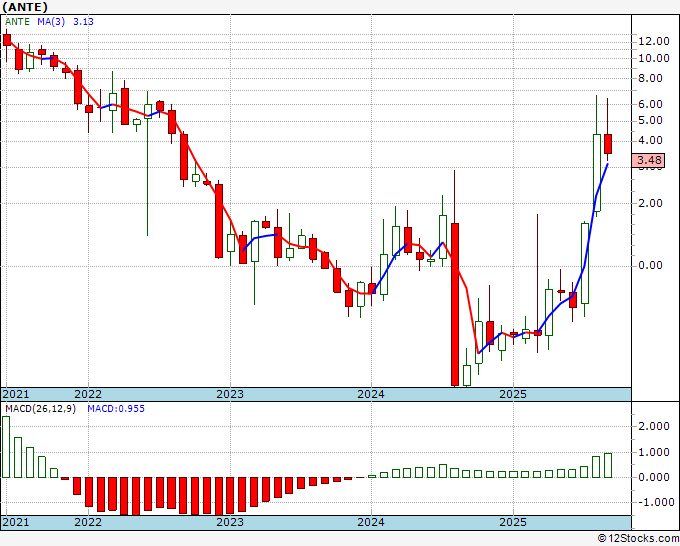Click the ANTE ticker legend label
This screenshot has height=546, width=680.
pos(17,22)
